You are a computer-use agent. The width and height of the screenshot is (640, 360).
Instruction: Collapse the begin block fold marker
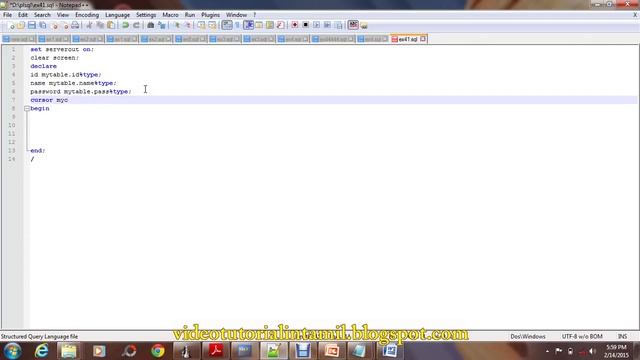27,109
